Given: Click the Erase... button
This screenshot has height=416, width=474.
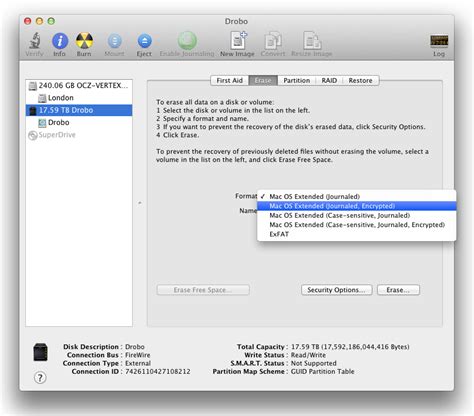Looking at the screenshot, I should [x=398, y=290].
